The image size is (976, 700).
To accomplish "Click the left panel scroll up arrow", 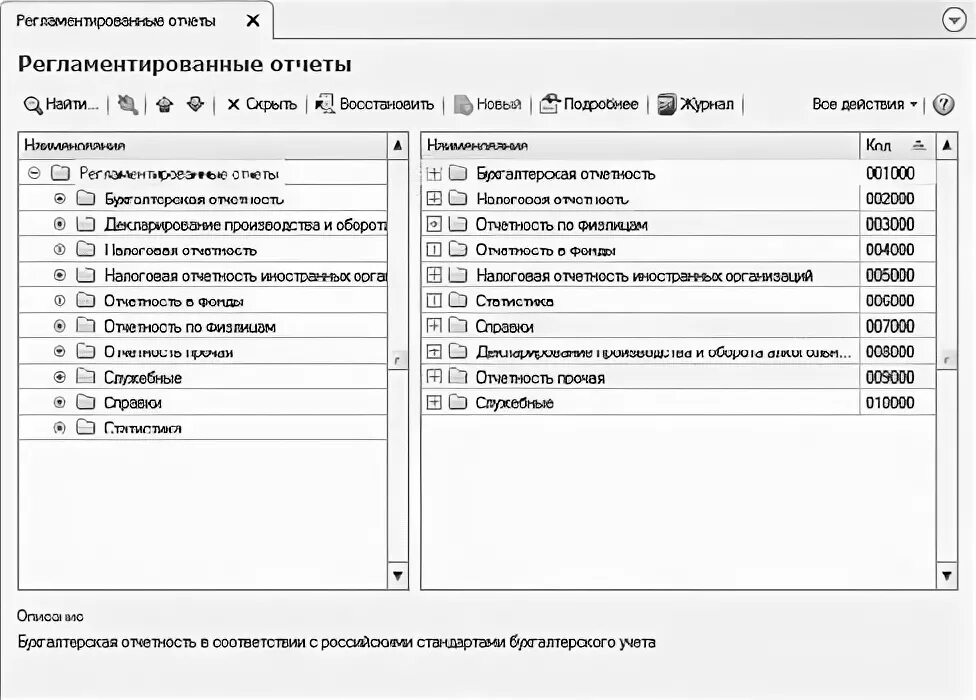I will click(398, 146).
